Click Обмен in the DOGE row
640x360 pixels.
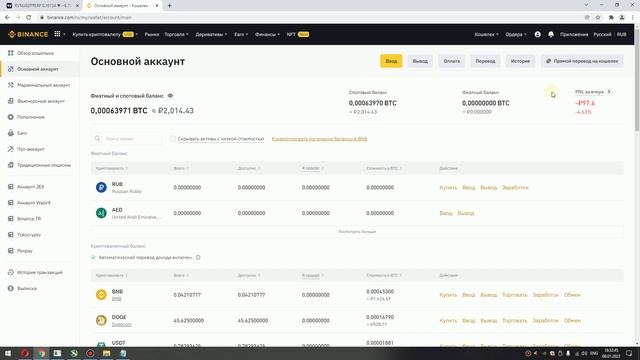(x=572, y=320)
